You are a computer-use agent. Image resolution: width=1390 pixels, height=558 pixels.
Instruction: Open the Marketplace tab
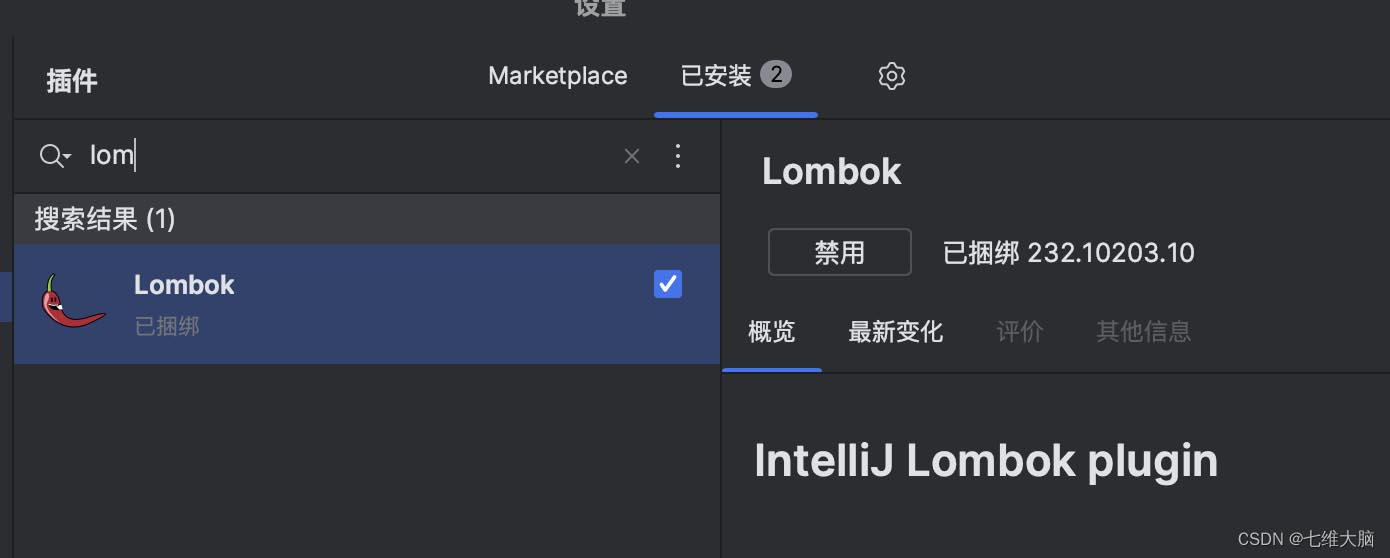tap(557, 76)
